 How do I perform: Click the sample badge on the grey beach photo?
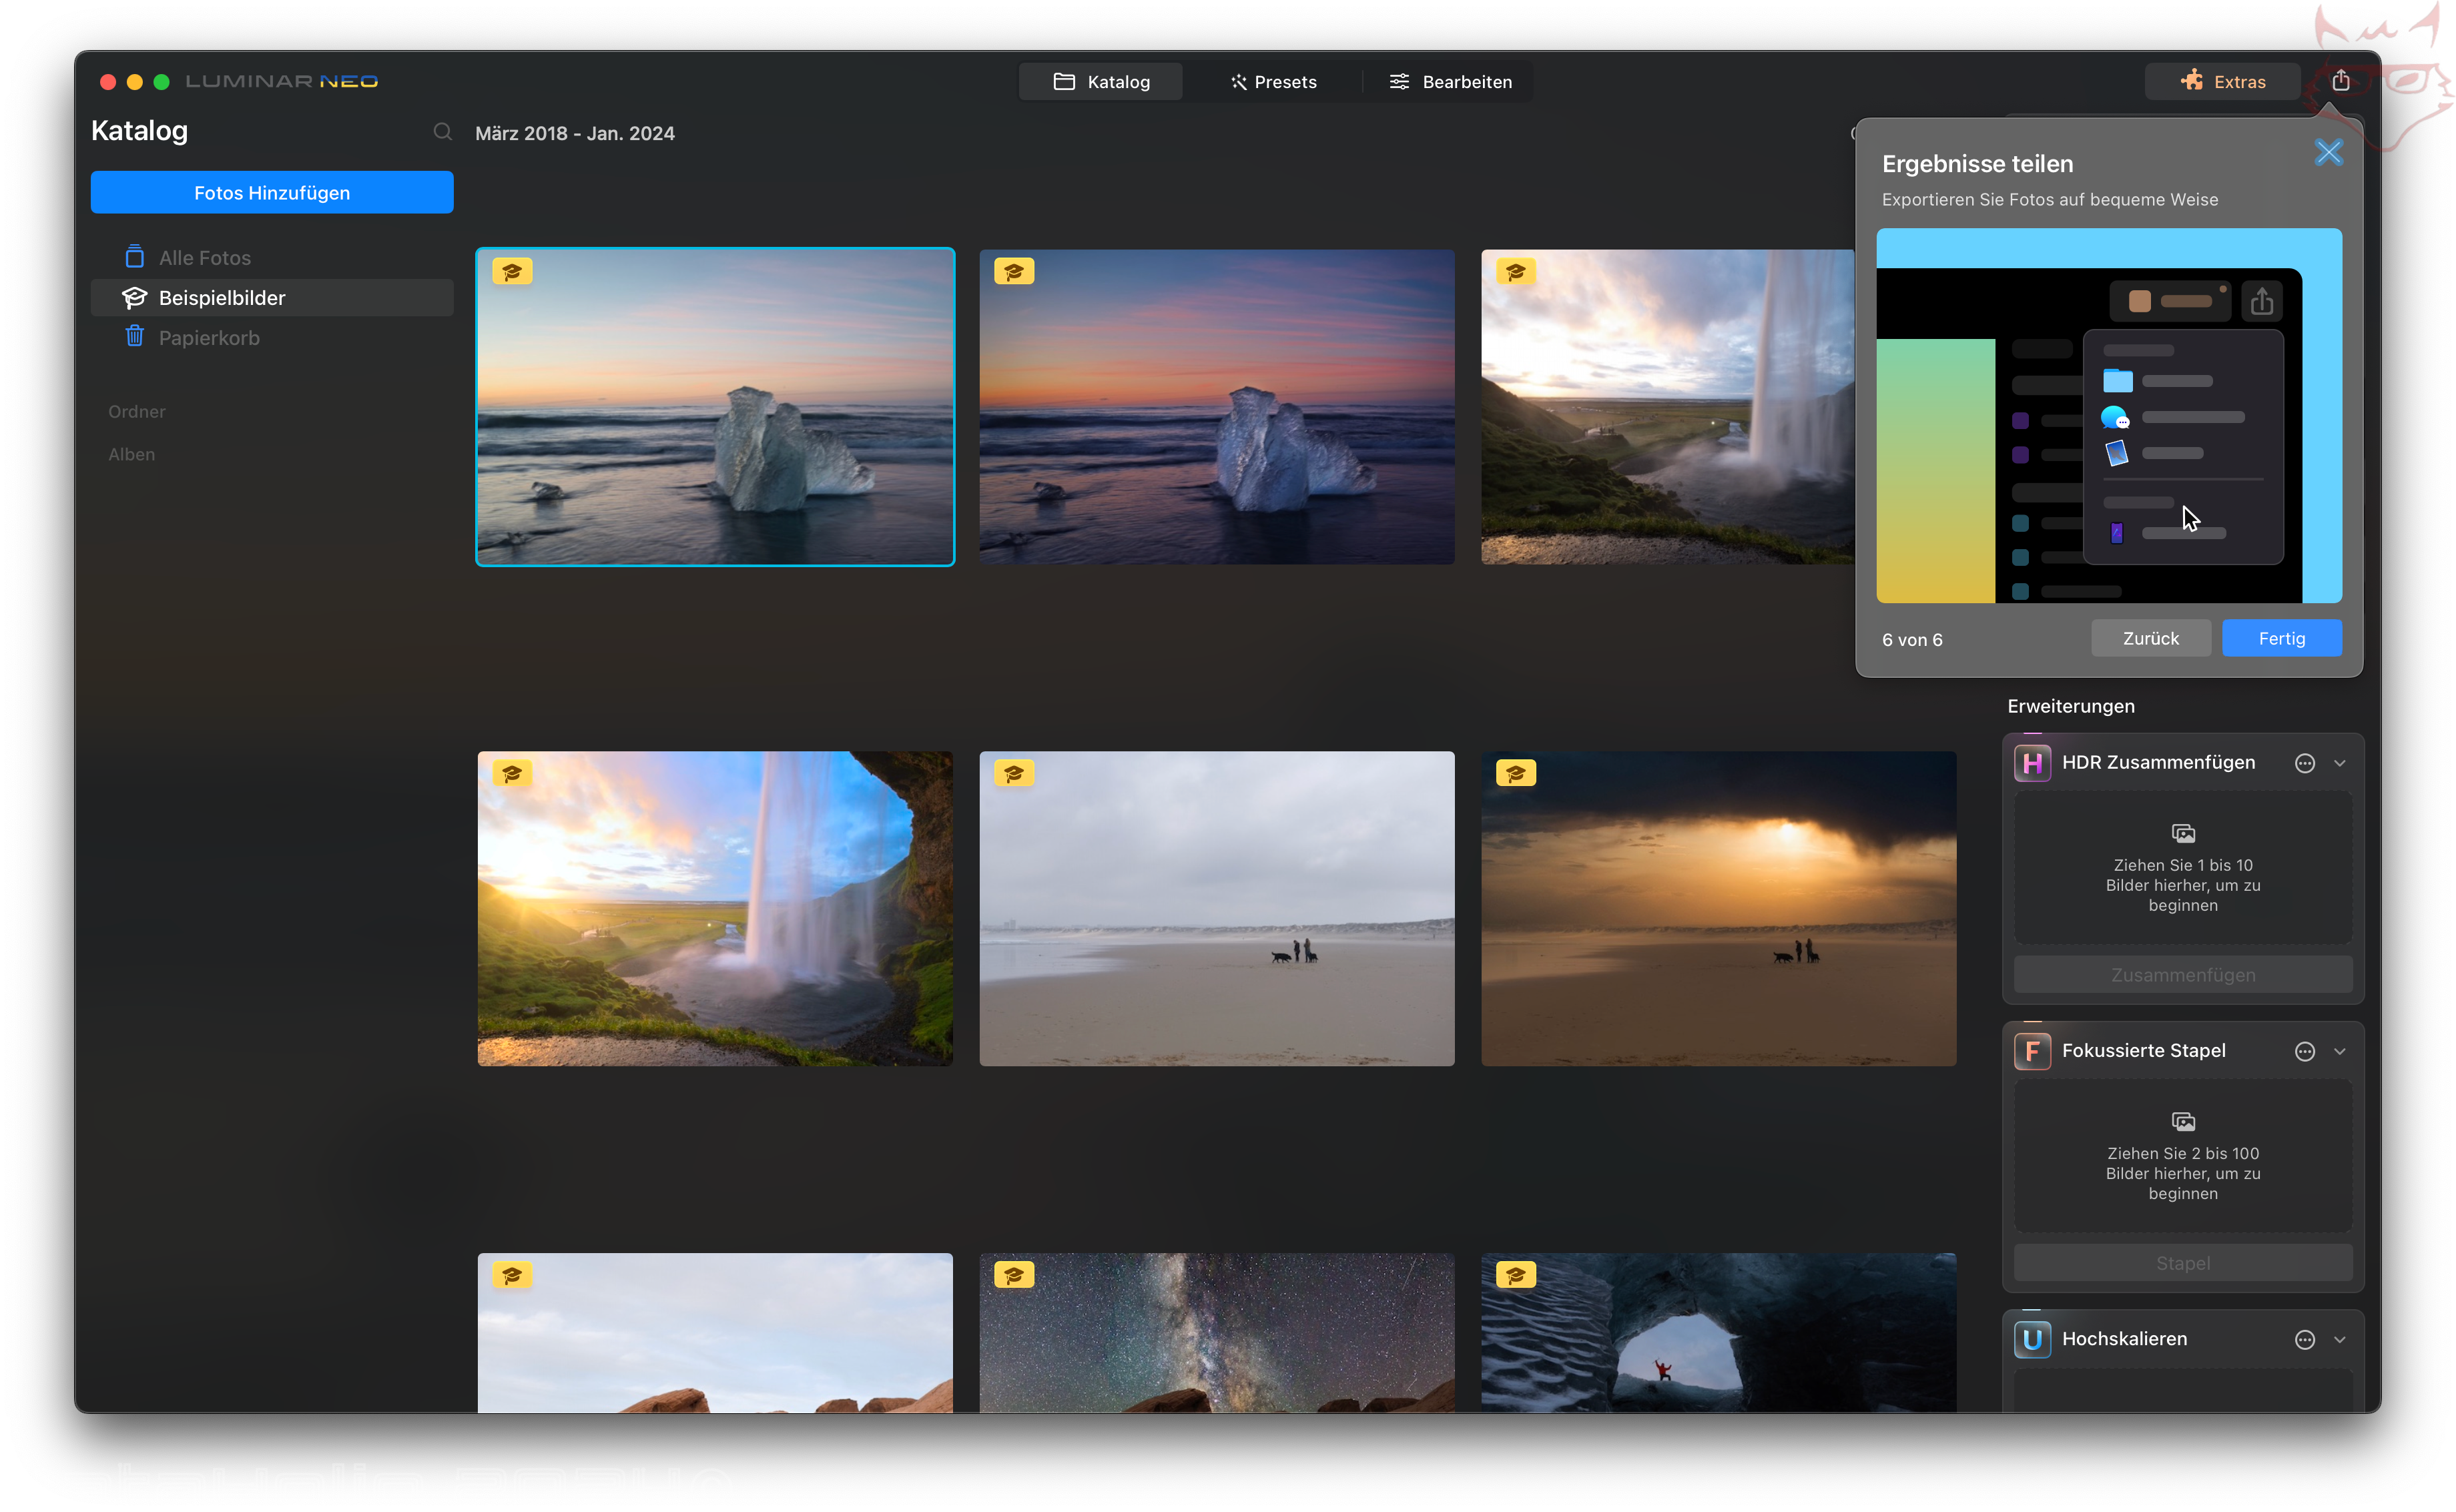(1014, 773)
